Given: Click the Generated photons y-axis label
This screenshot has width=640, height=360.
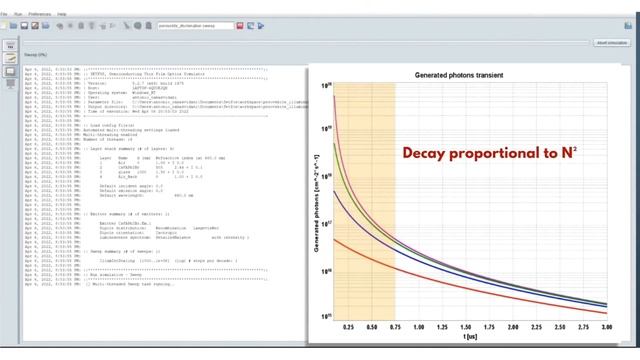Looking at the screenshot, I should (316, 203).
